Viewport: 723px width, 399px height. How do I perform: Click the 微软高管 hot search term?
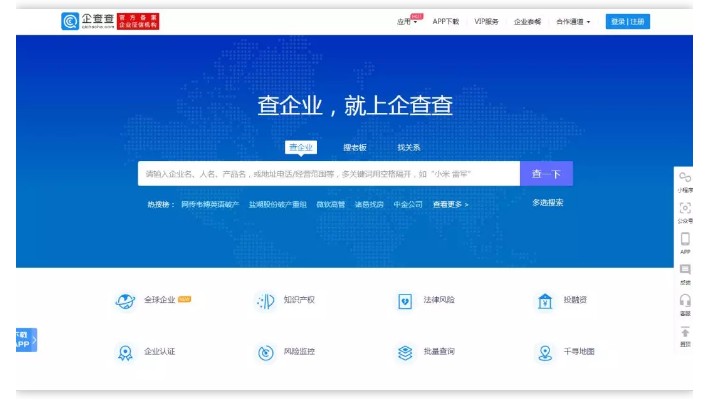pos(331,204)
